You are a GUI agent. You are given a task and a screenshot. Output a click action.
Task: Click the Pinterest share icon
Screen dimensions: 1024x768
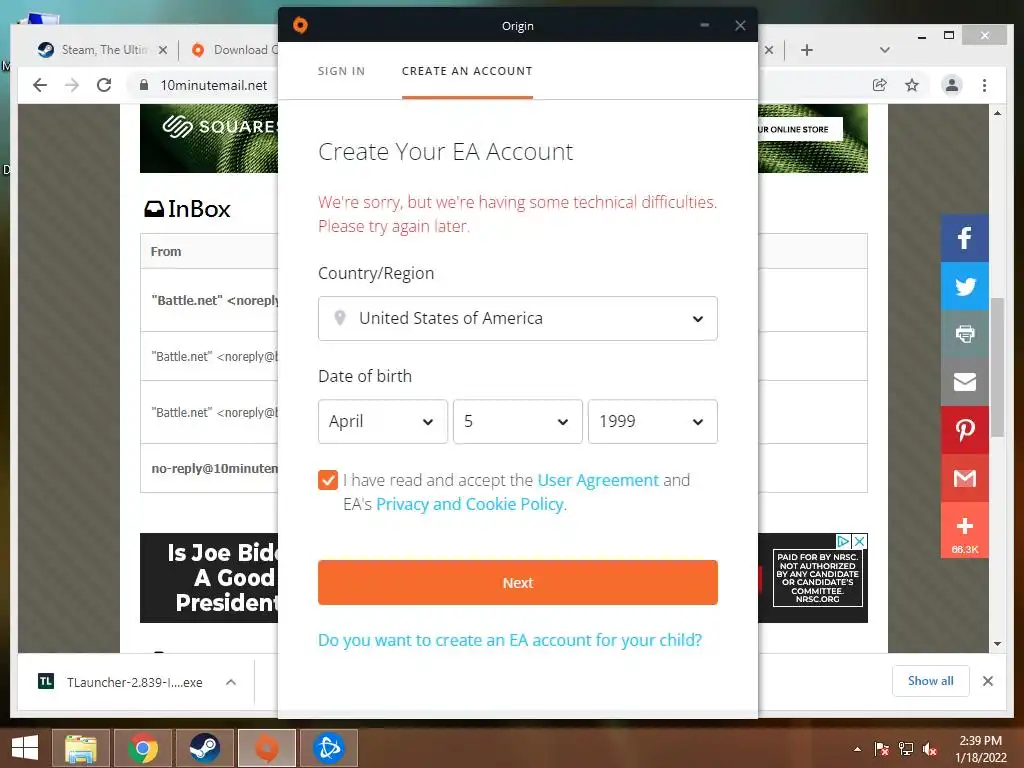(965, 430)
